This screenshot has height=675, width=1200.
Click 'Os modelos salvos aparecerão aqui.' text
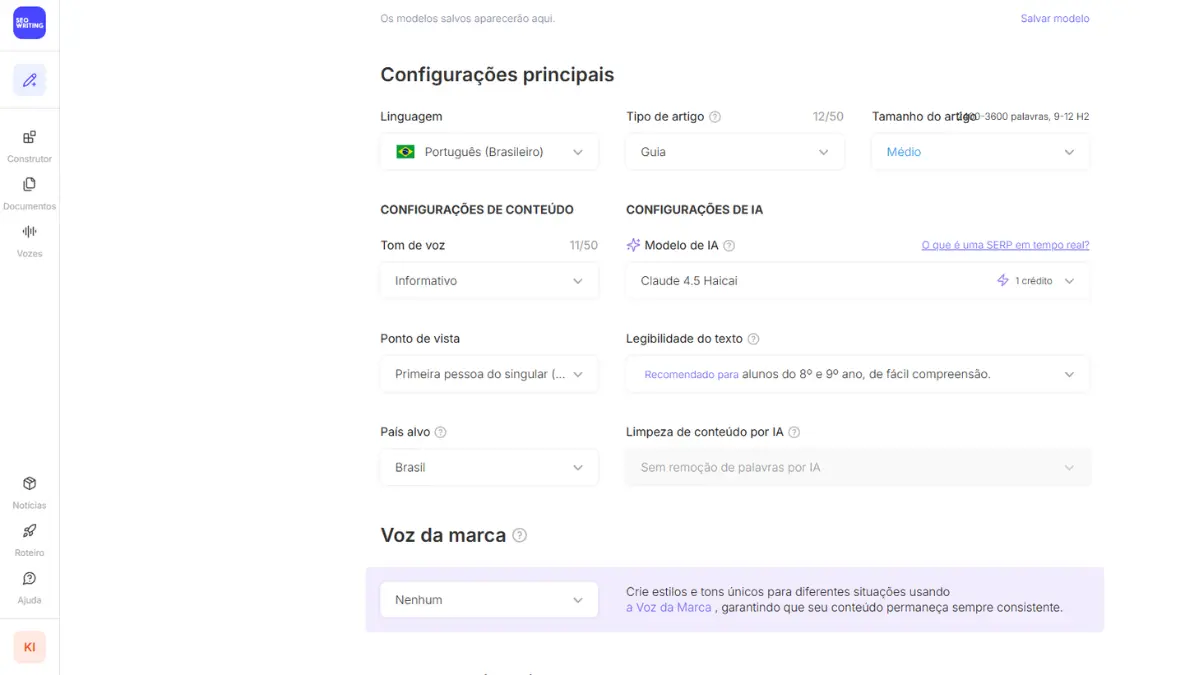(x=468, y=18)
